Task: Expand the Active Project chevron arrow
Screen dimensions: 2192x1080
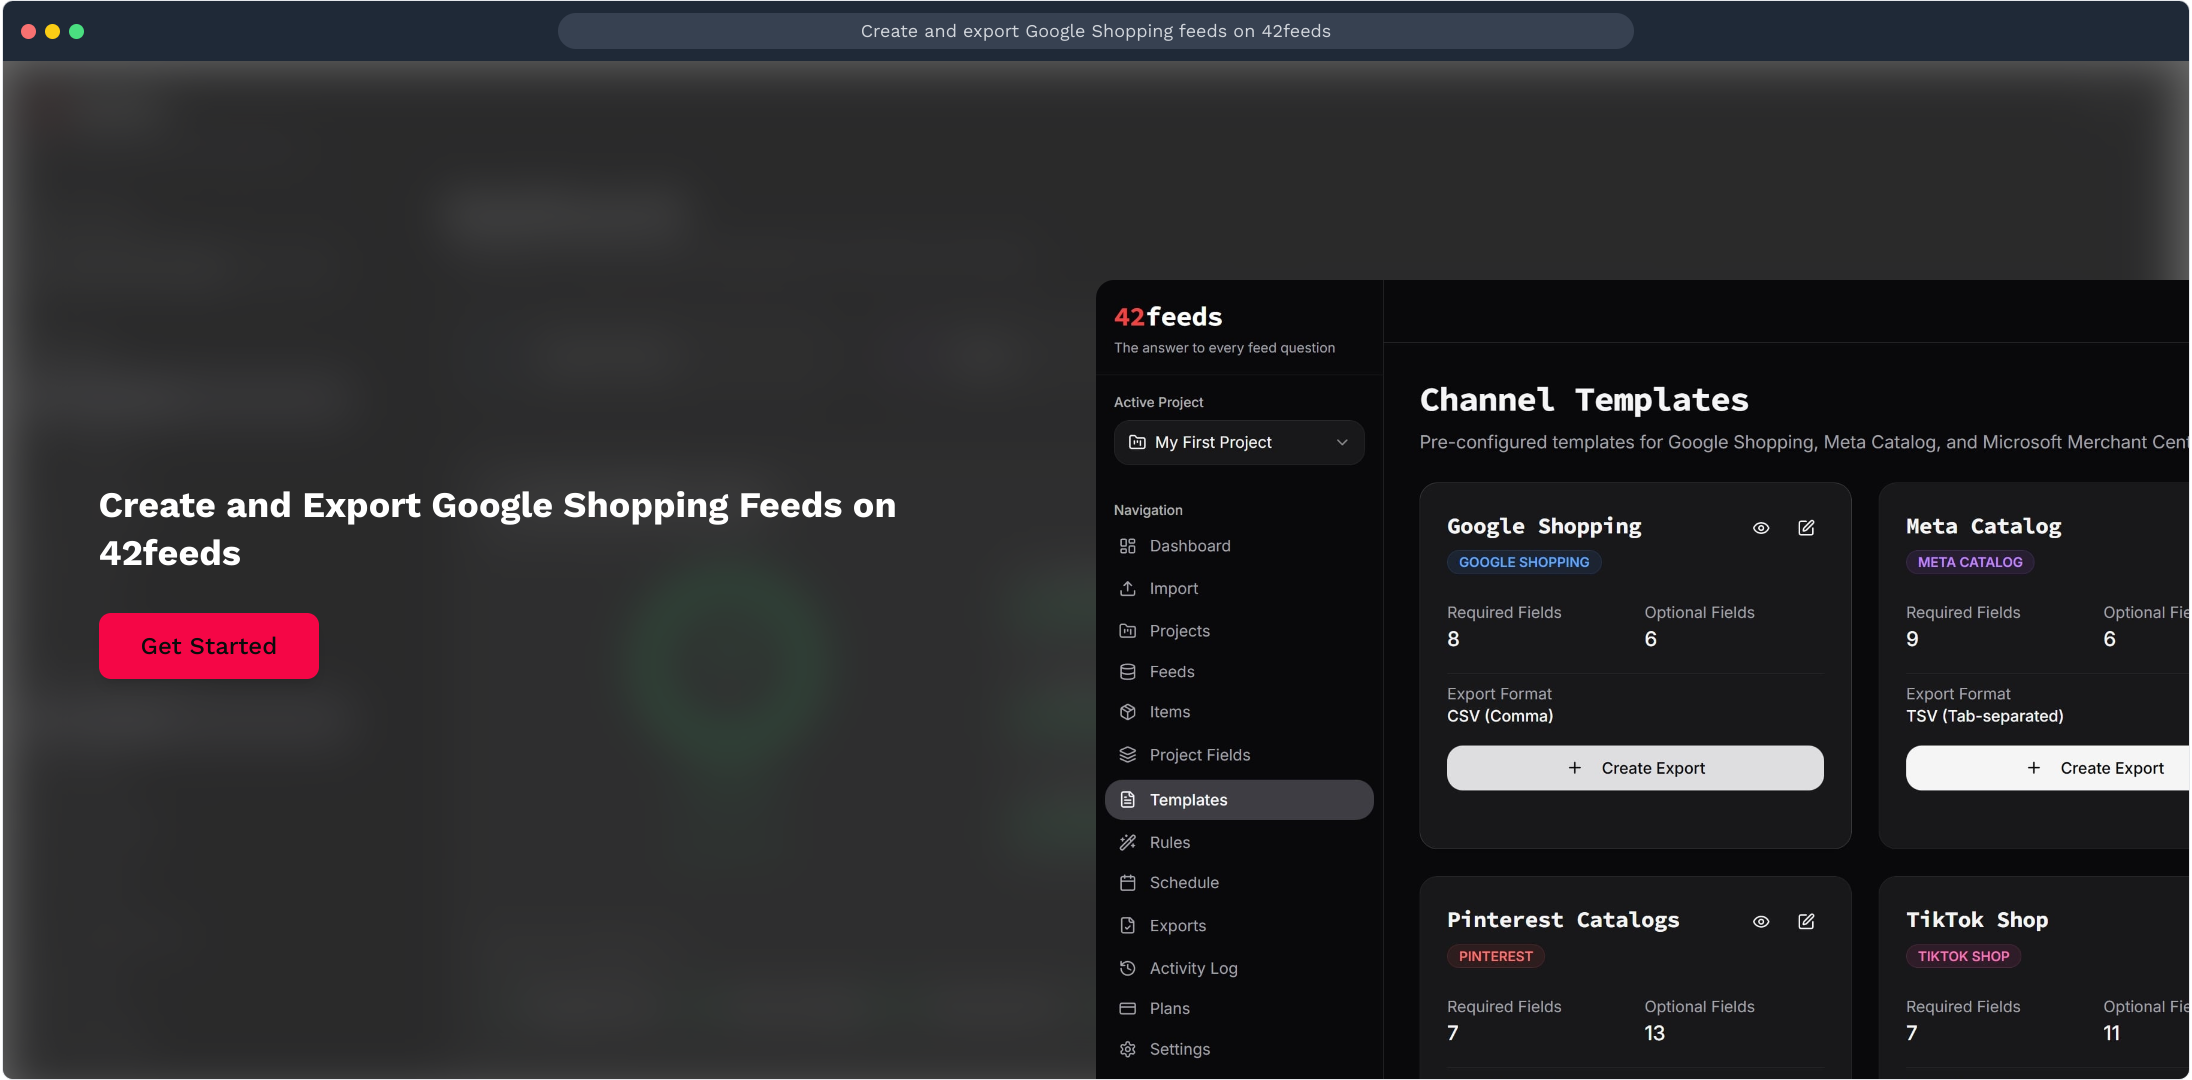Action: click(x=1342, y=442)
